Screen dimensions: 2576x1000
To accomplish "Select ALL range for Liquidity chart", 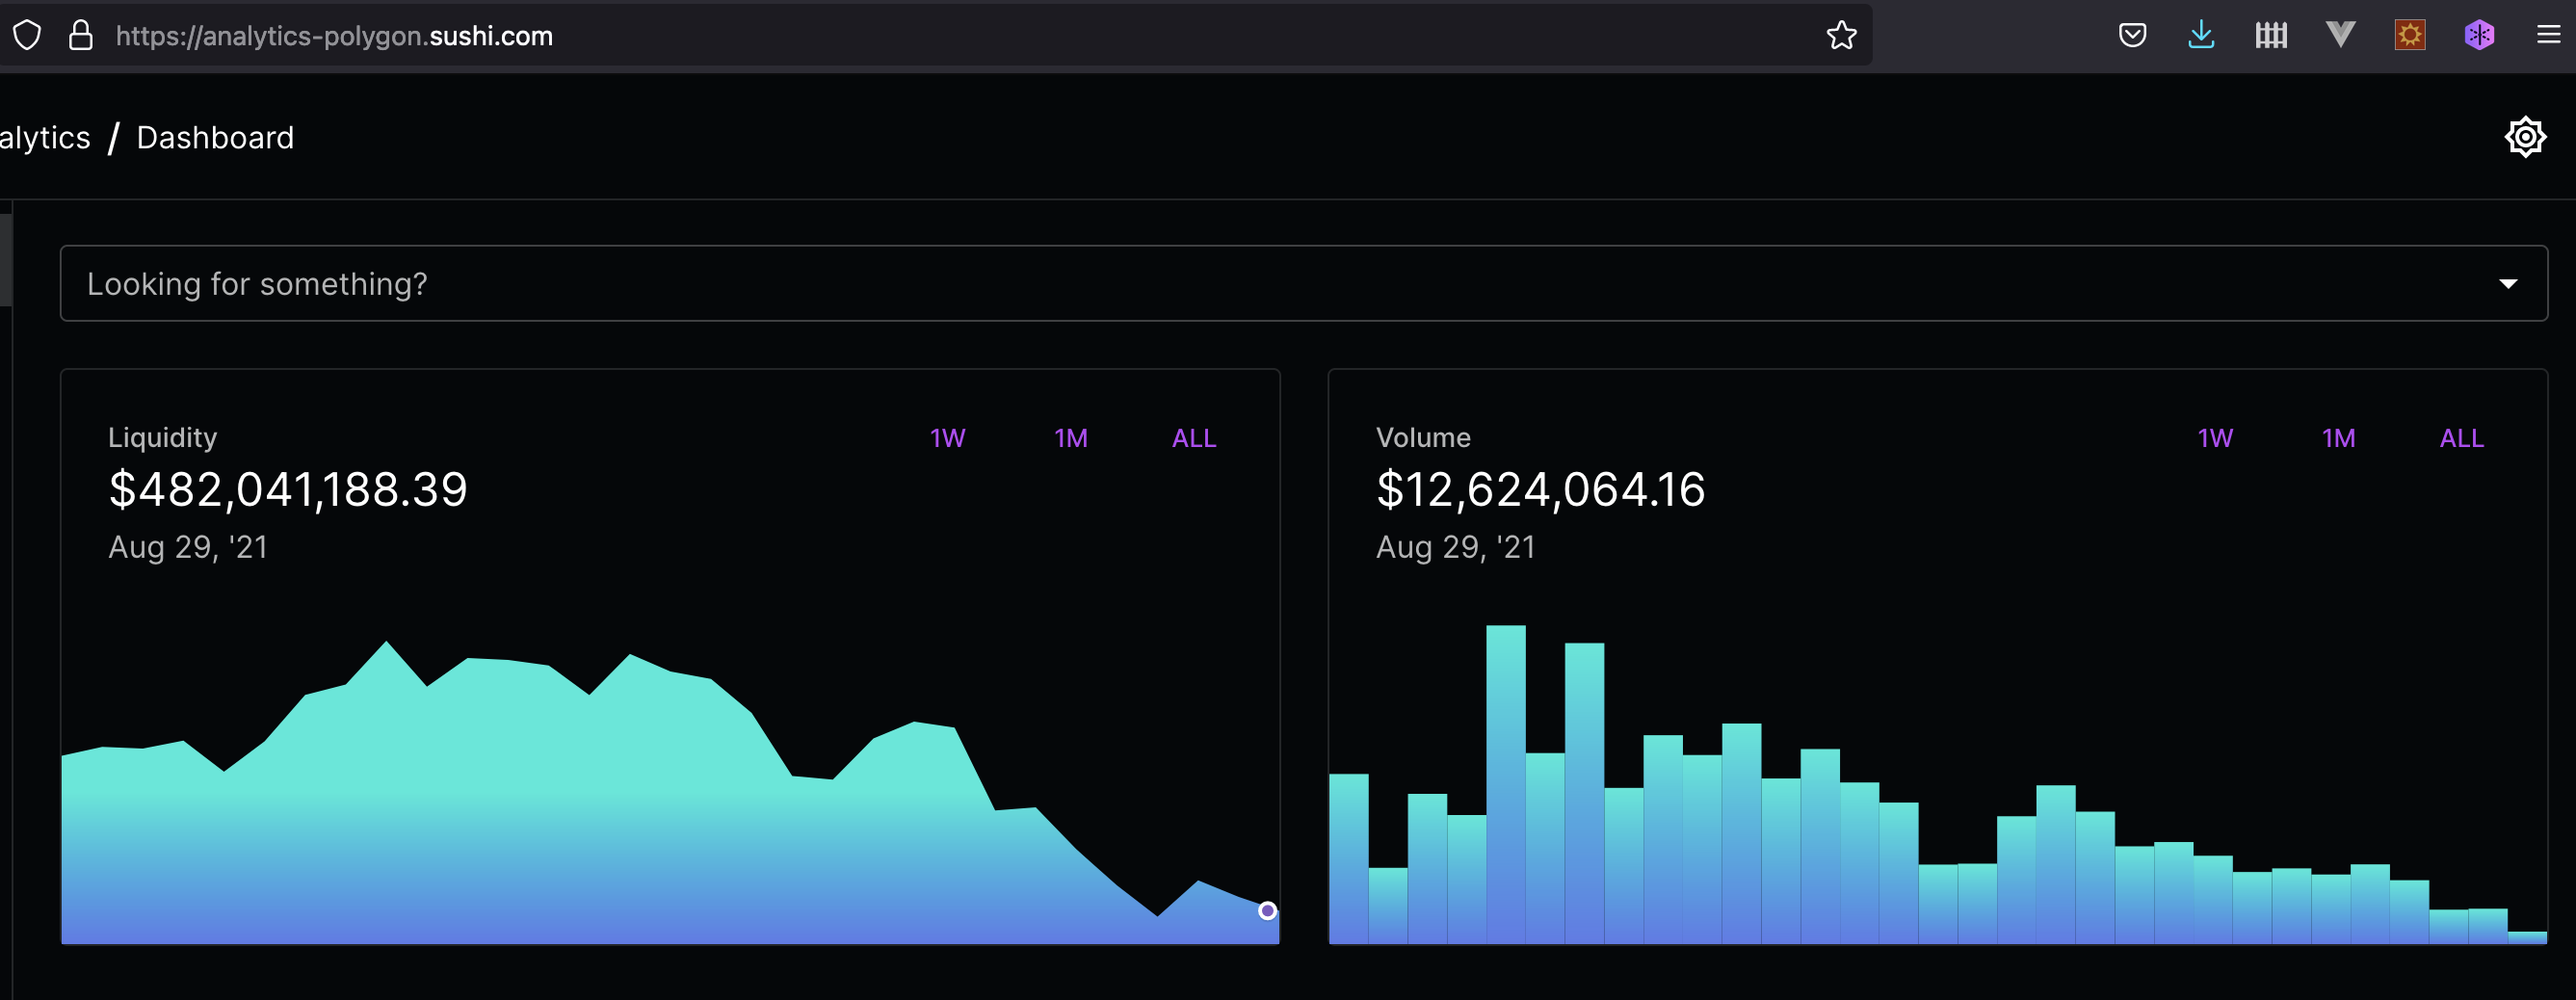I will point(1194,438).
